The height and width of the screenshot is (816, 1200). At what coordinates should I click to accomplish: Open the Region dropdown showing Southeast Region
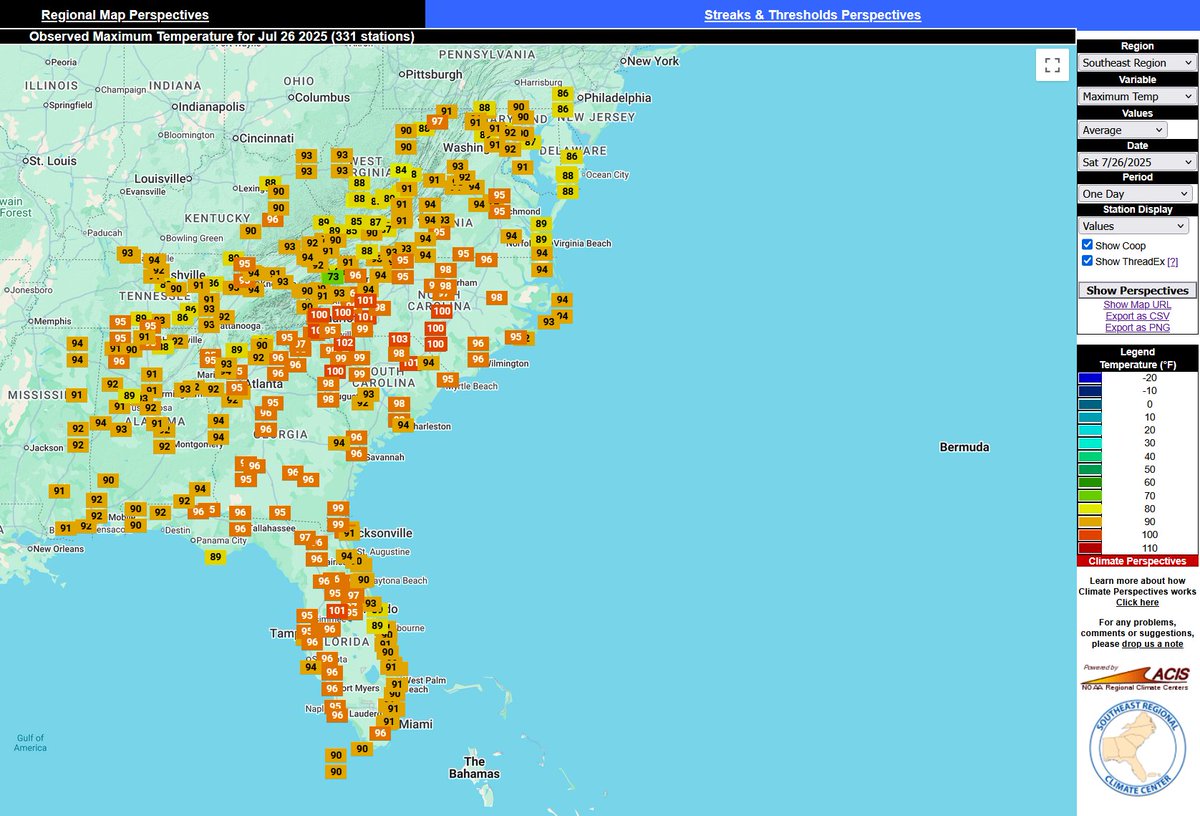coord(1137,62)
